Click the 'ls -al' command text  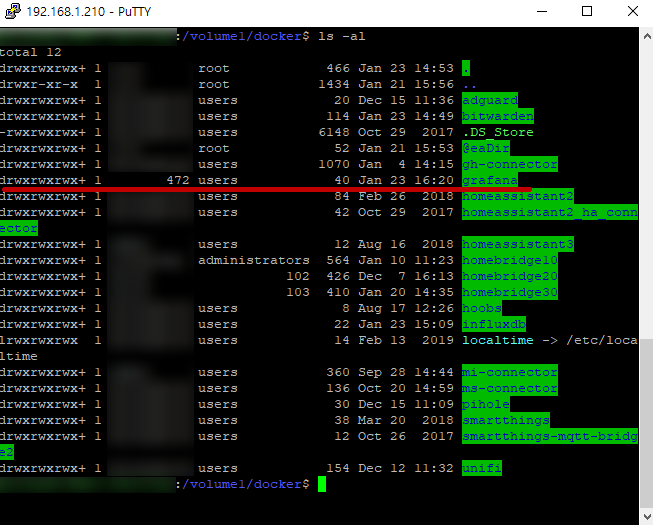341,36
